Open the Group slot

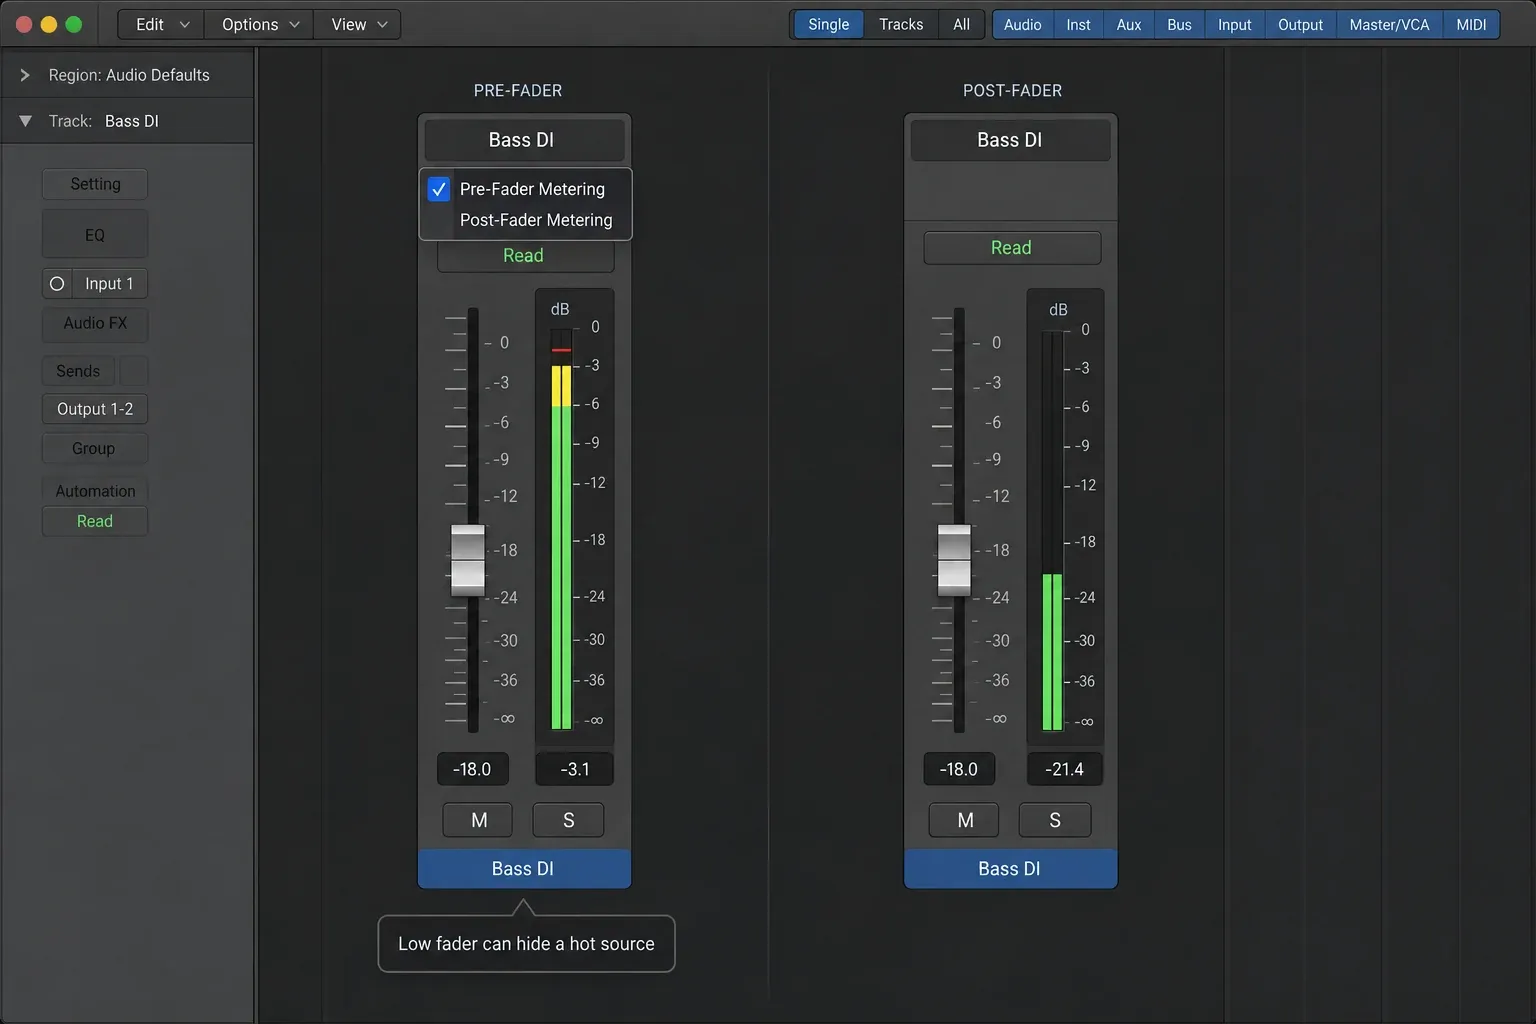point(95,449)
